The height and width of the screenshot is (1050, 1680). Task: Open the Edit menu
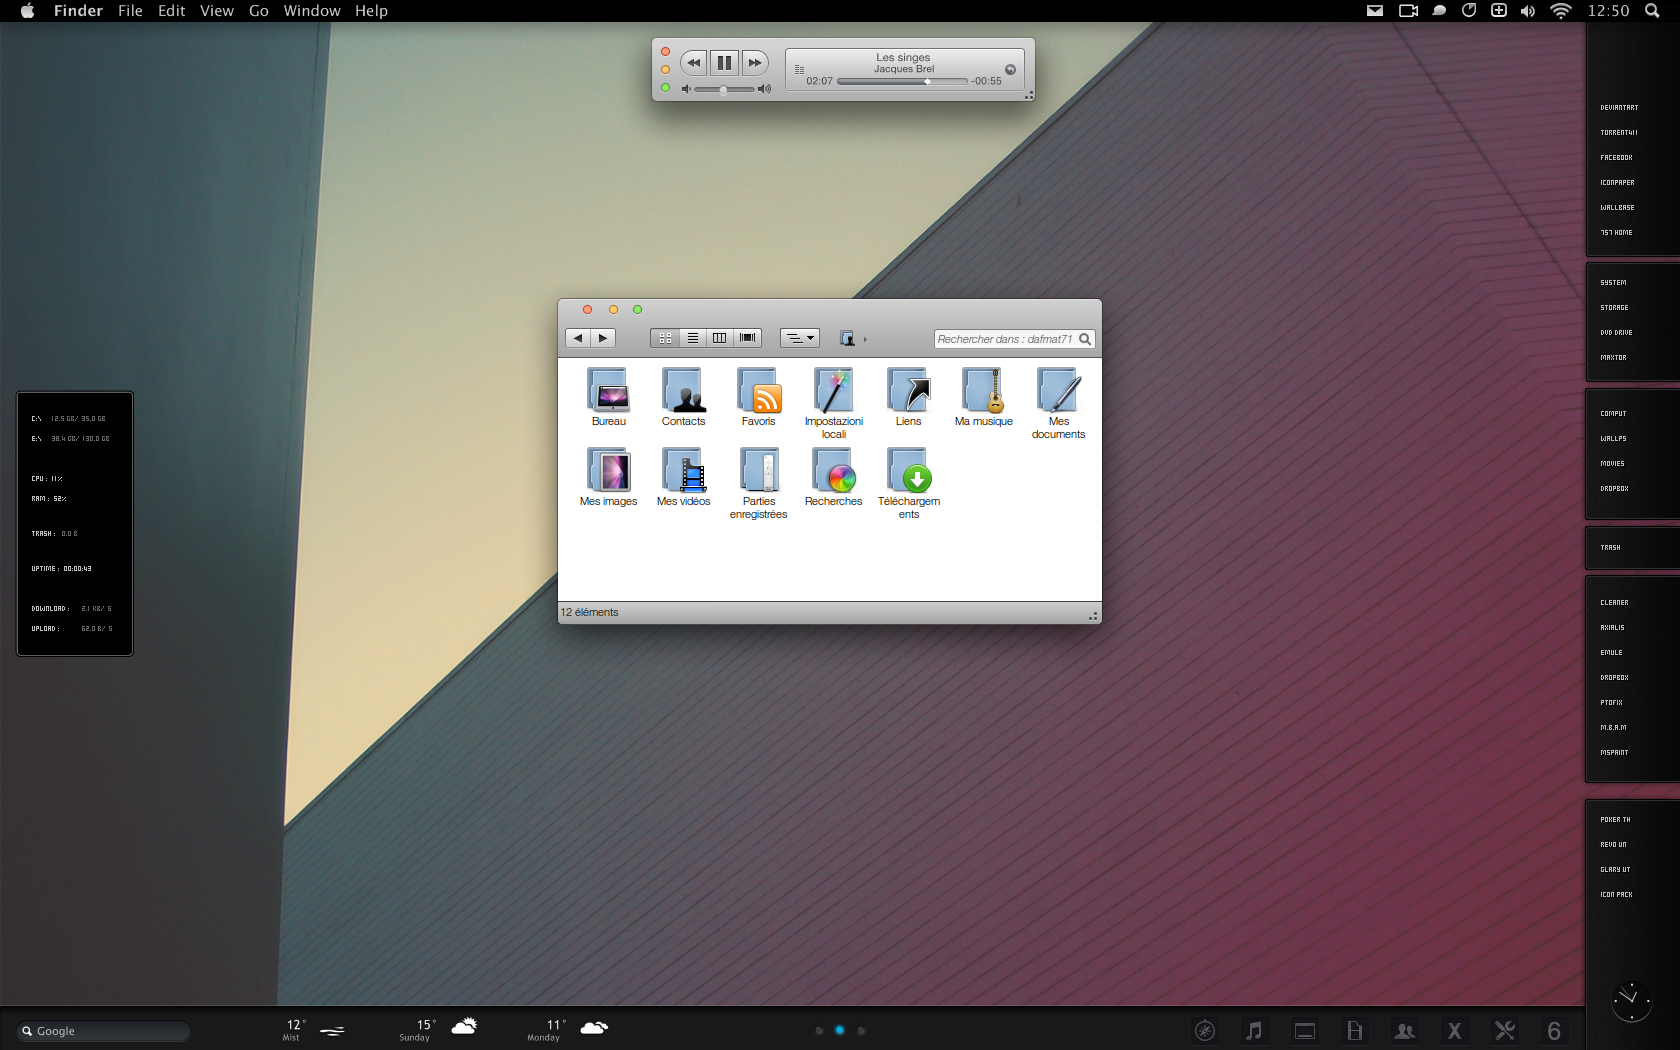coord(171,11)
